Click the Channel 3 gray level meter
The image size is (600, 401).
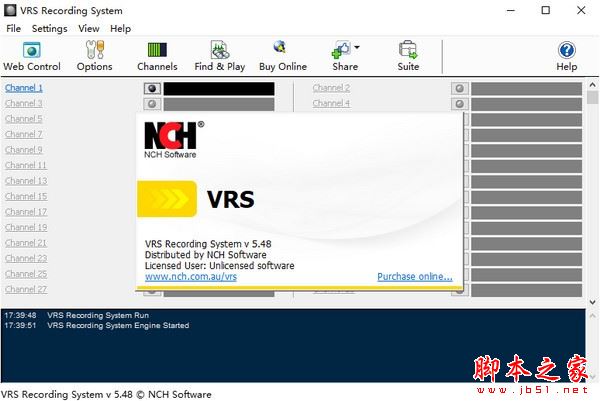pyautogui.click(x=219, y=104)
